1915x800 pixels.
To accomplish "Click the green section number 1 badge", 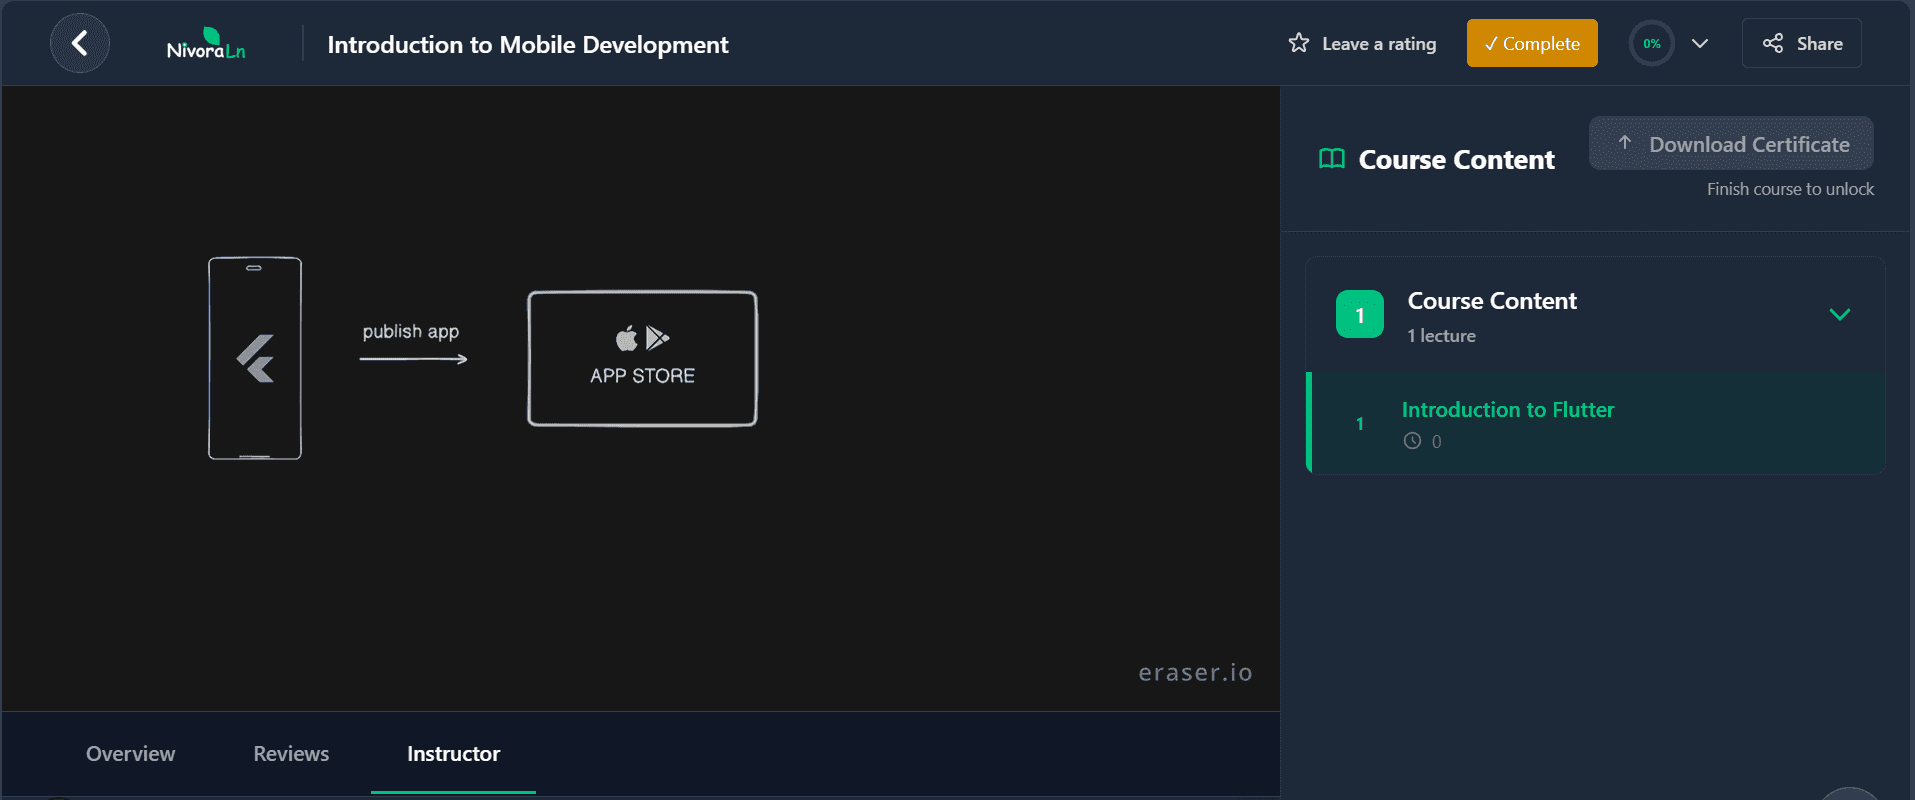I will pos(1359,315).
